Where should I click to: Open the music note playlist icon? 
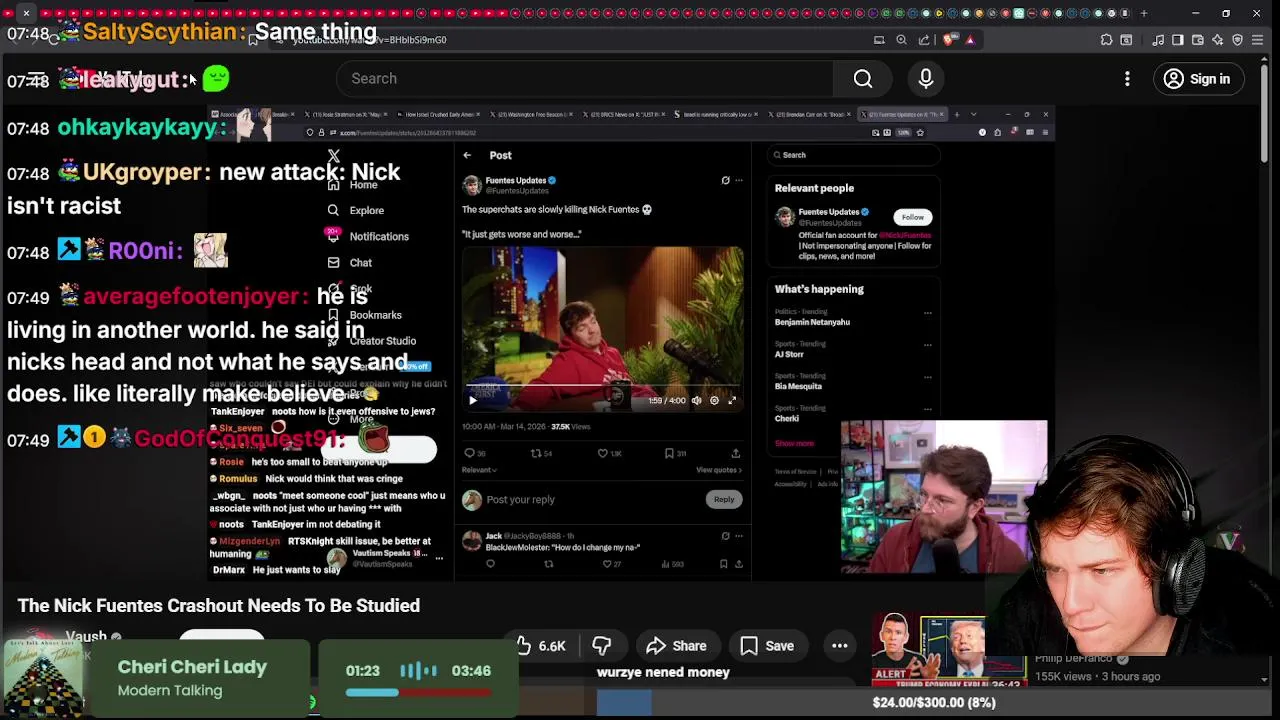[1158, 40]
